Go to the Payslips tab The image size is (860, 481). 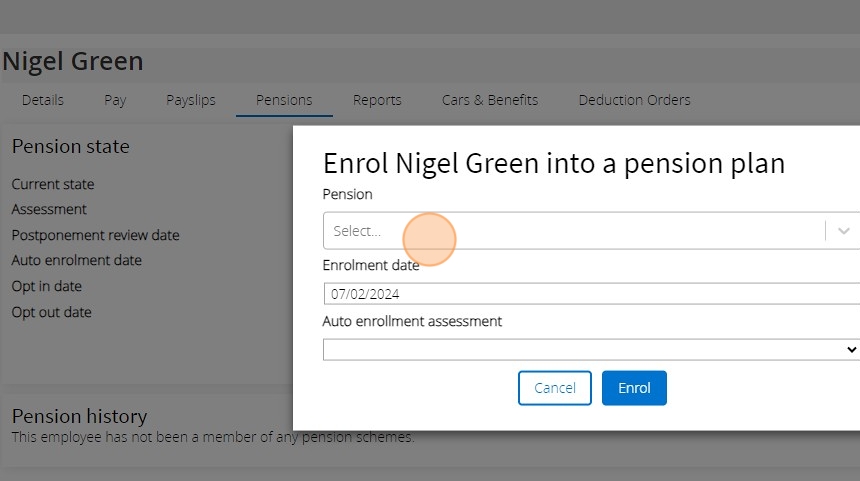click(191, 100)
